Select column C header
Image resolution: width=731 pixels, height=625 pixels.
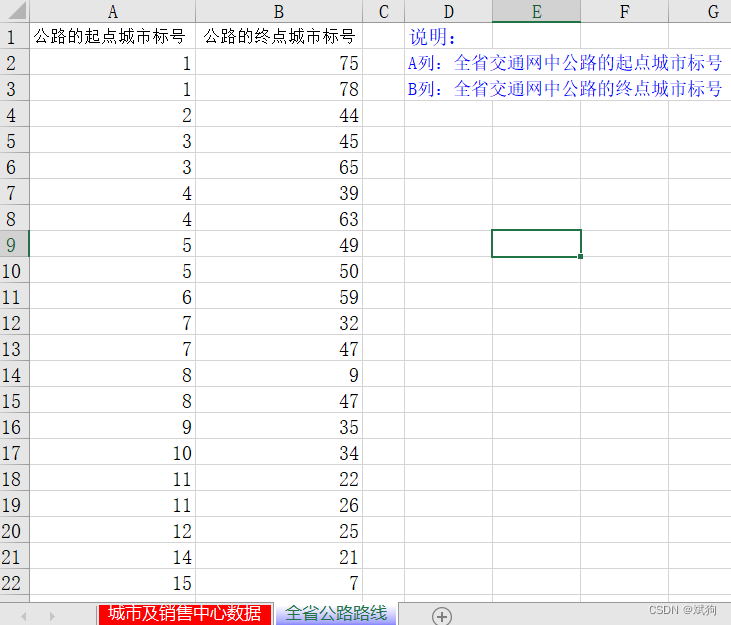(x=383, y=11)
